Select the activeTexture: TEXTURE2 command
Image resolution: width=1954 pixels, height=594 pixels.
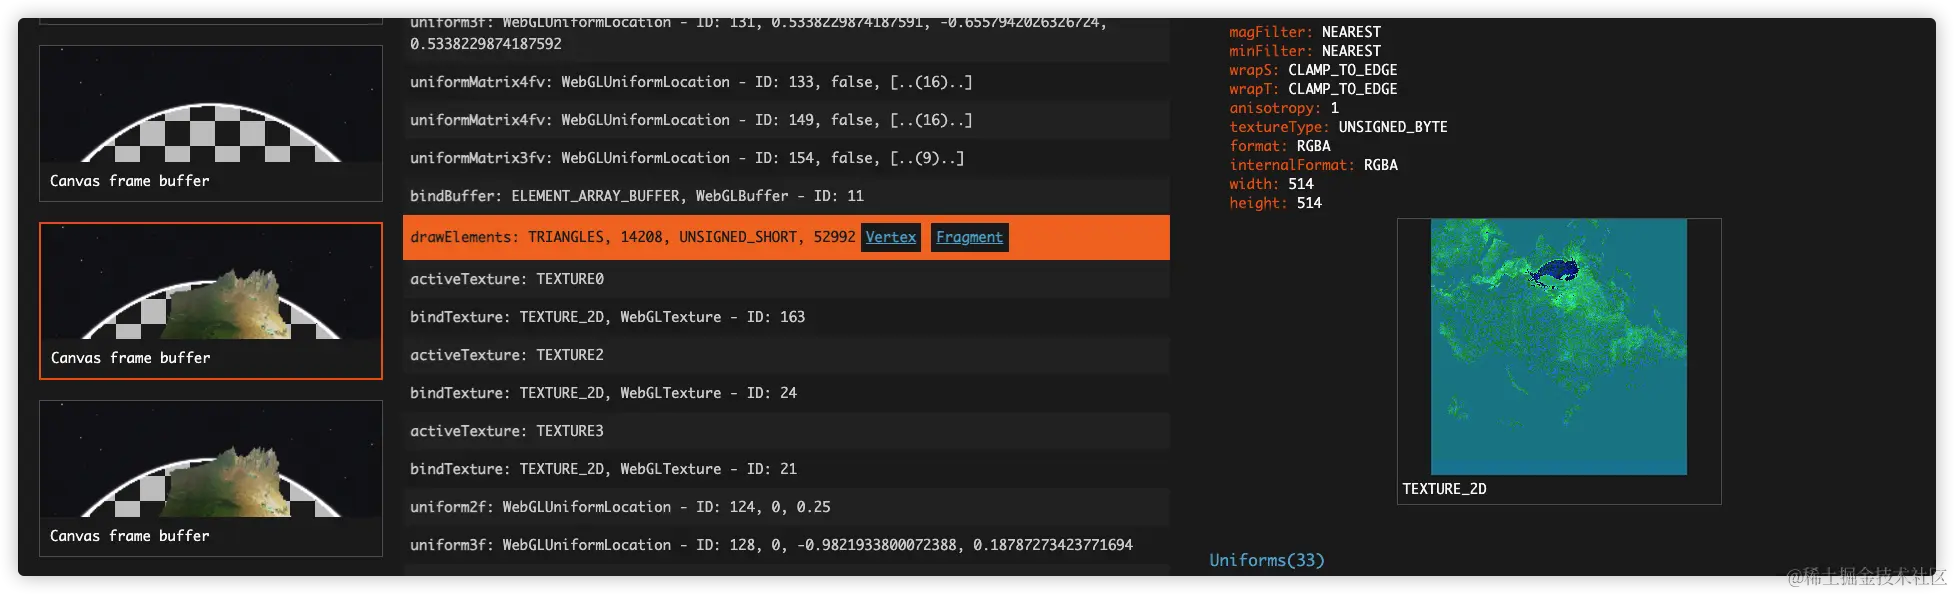click(x=786, y=355)
